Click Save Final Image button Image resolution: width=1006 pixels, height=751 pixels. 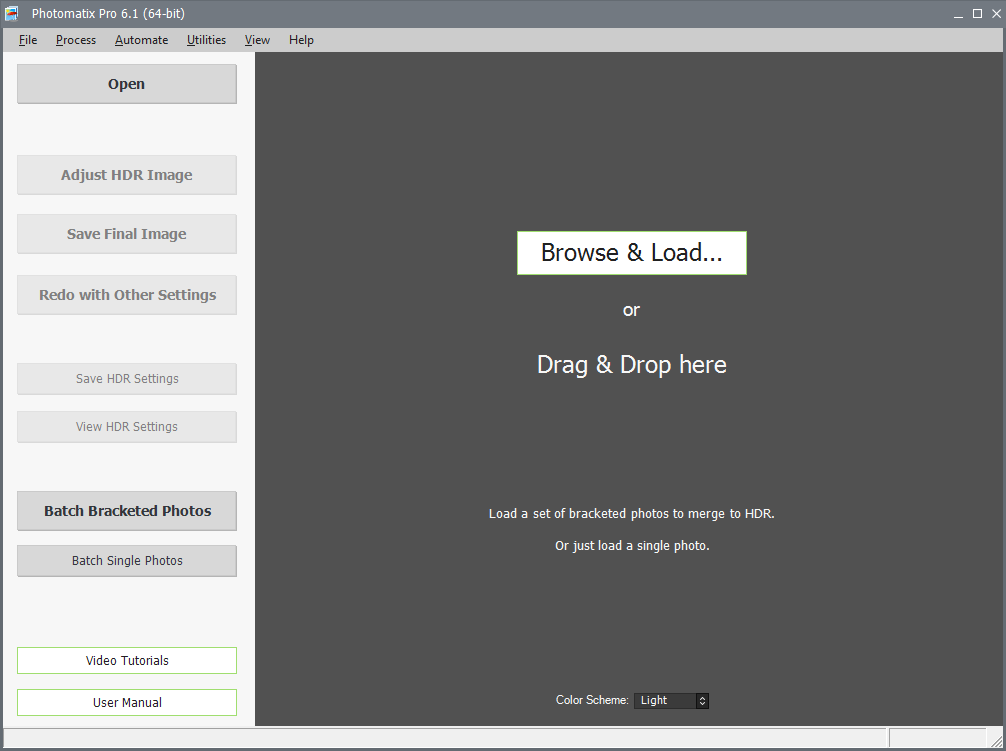coord(126,234)
